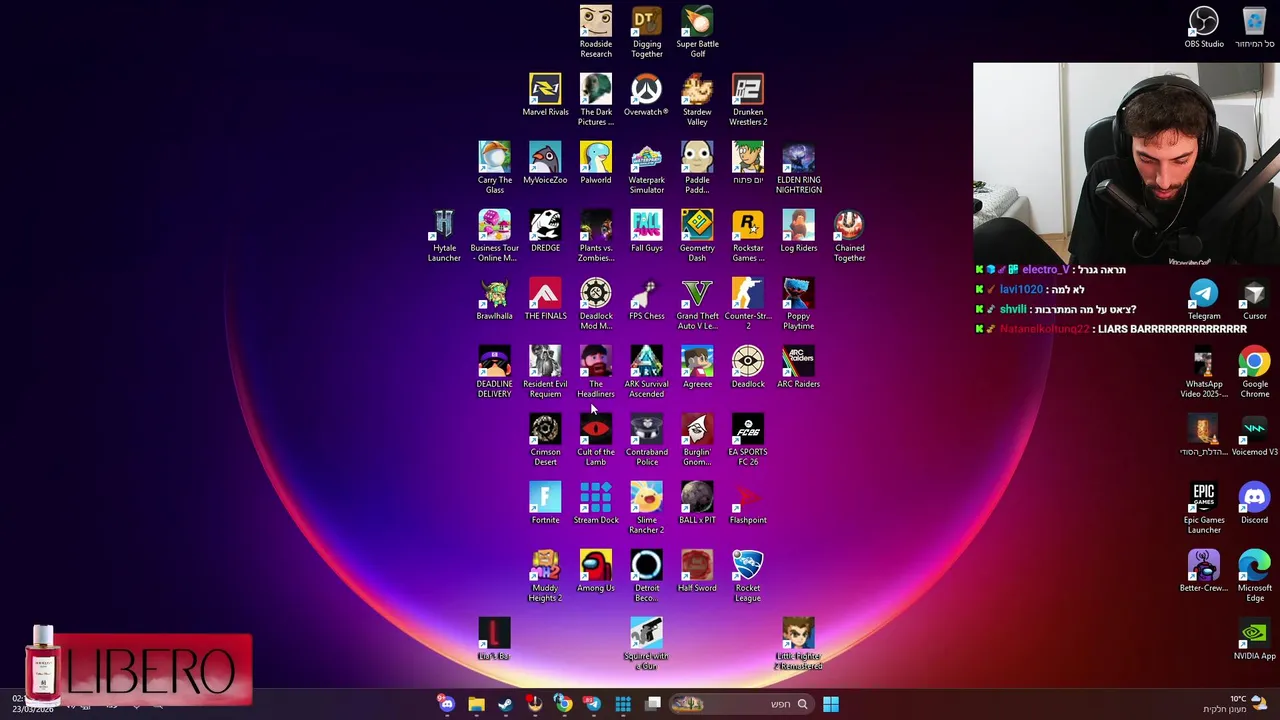Open the Fall Guys shortcut
Viewport: 1280px width, 720px height.
coord(646,231)
